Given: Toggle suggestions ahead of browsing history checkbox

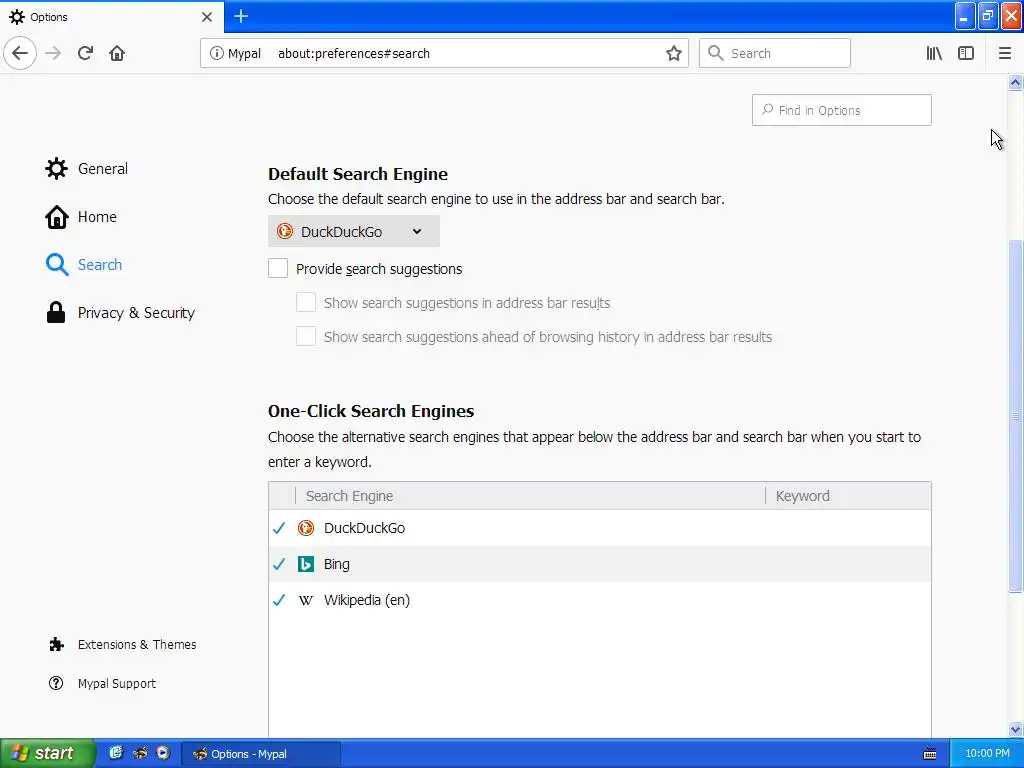Looking at the screenshot, I should click(306, 336).
